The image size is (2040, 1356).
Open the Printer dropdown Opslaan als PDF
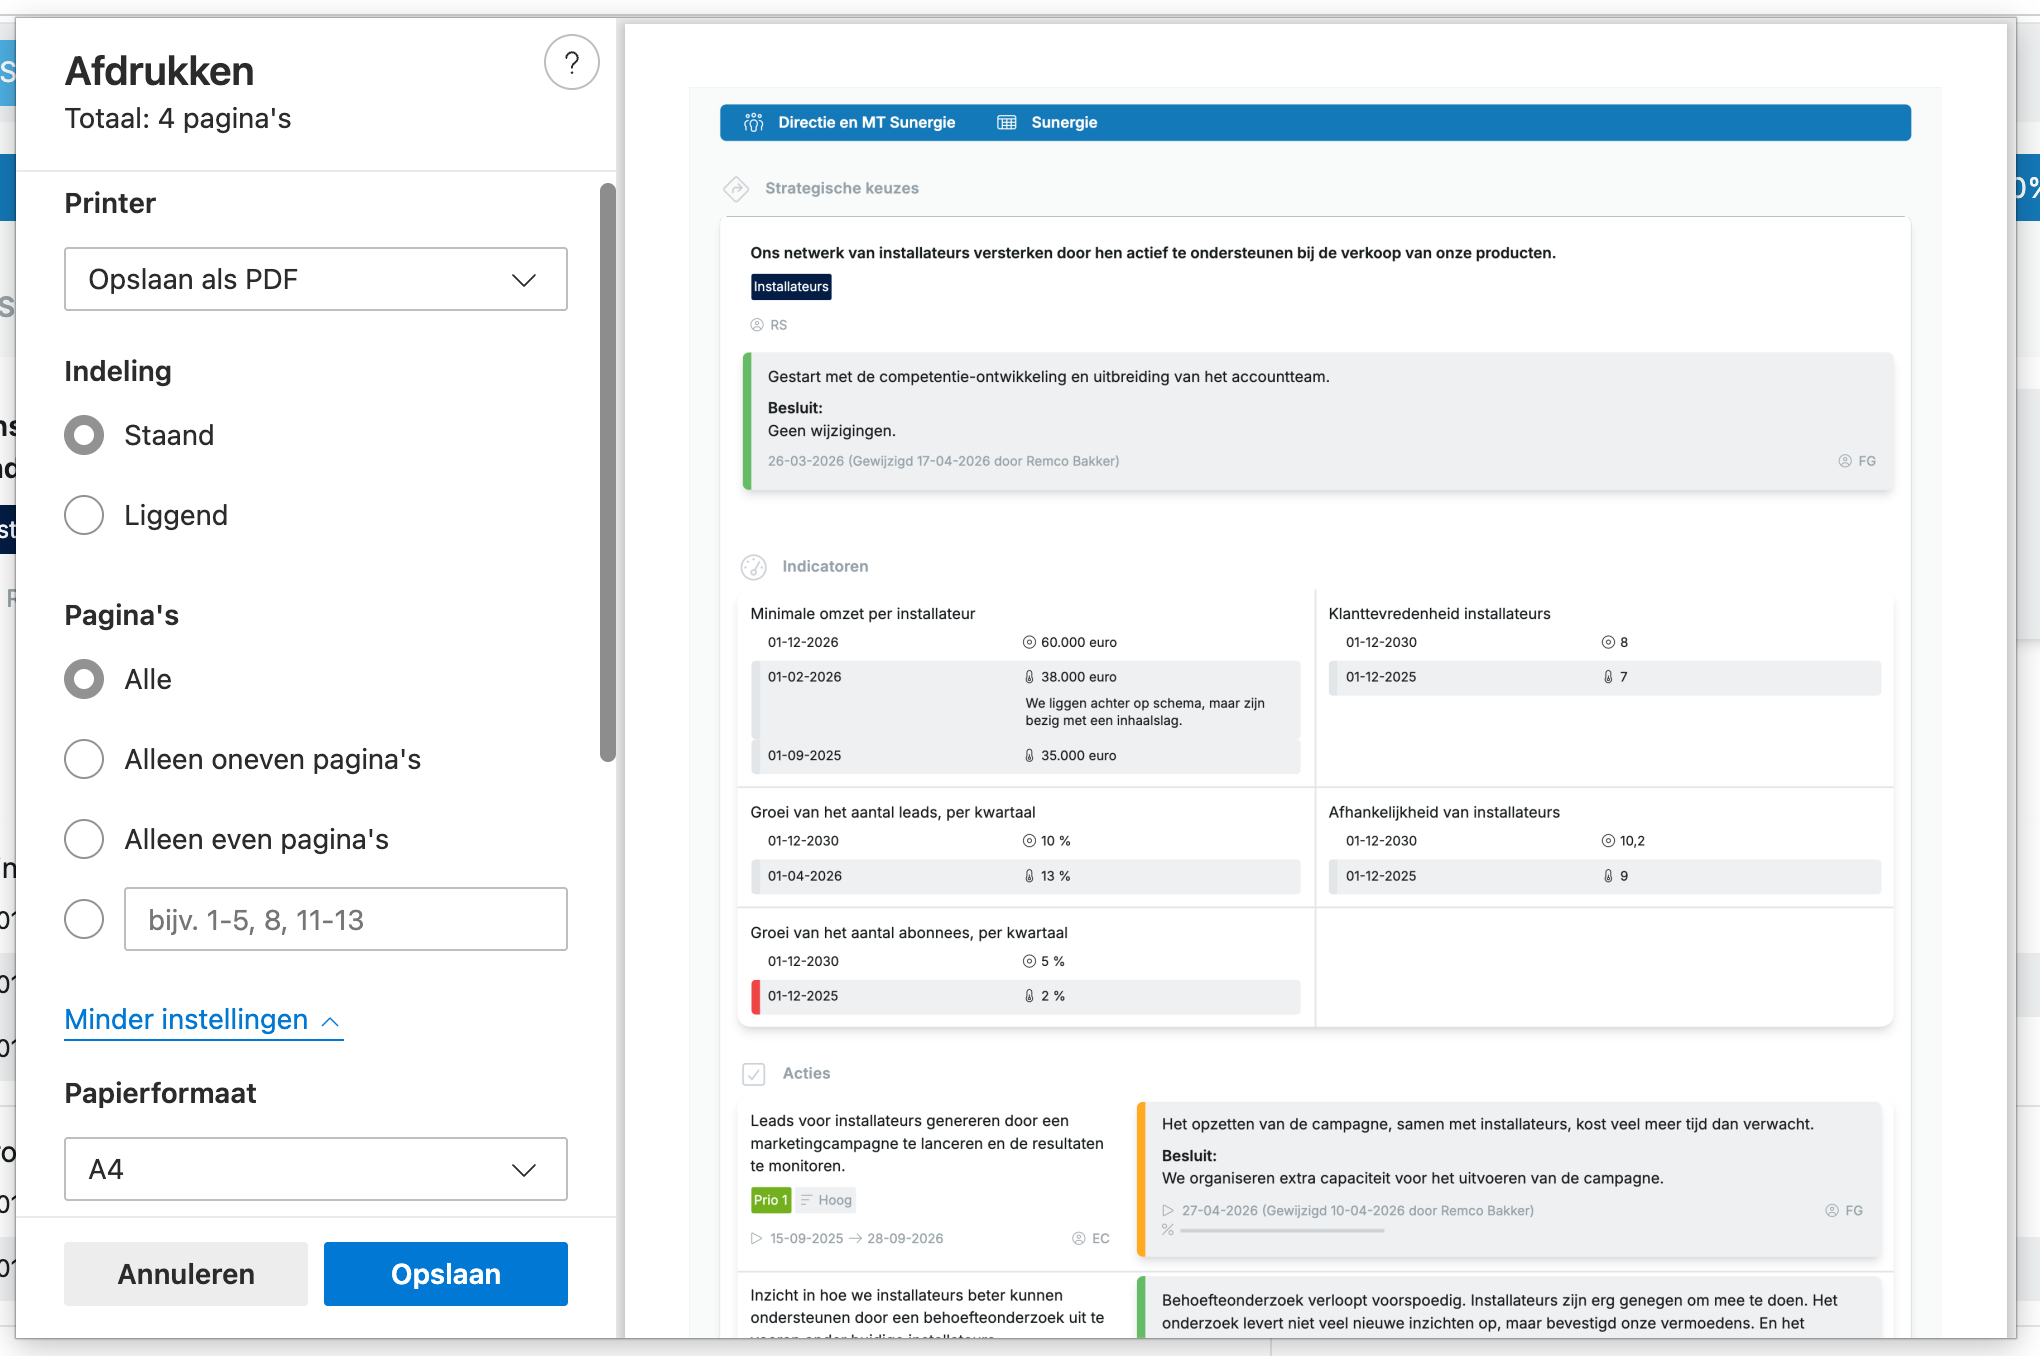pyautogui.click(x=316, y=279)
